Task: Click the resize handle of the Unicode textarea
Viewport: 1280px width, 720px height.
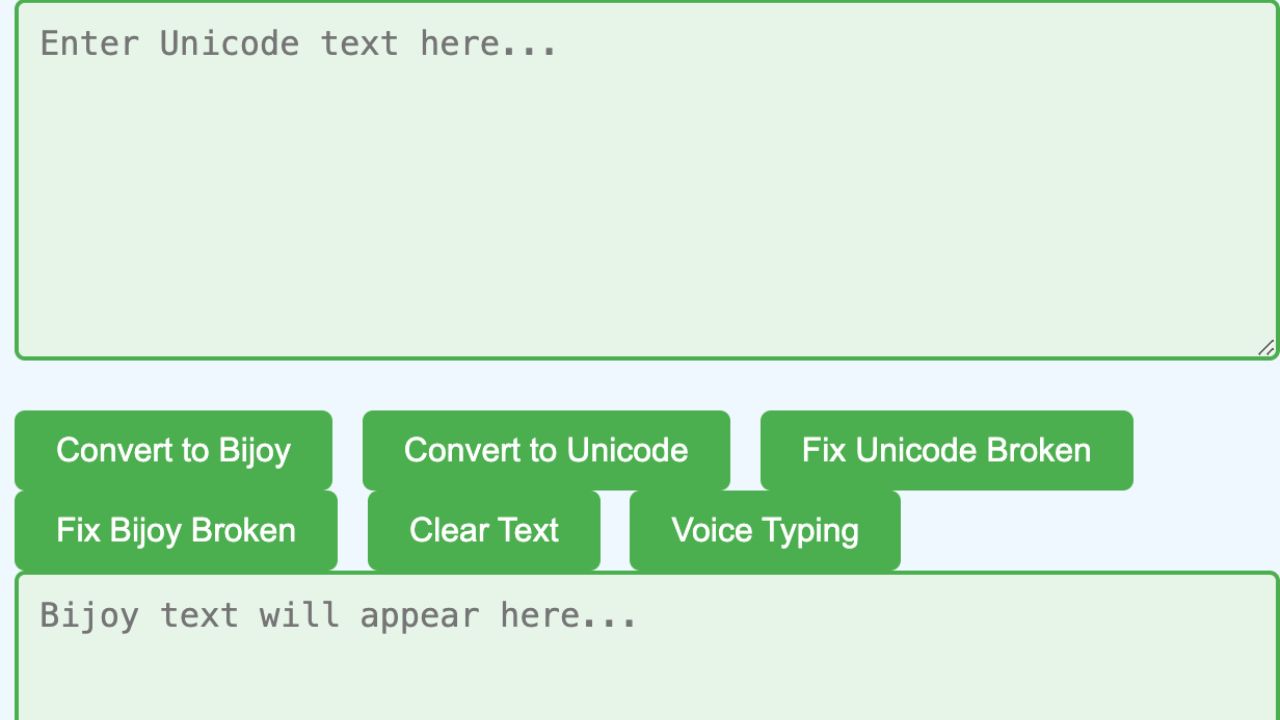Action: tap(1266, 348)
